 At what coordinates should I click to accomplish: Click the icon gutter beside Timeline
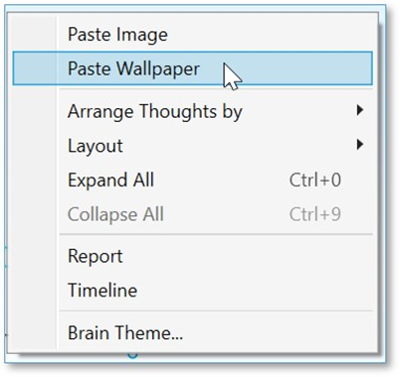[34, 290]
